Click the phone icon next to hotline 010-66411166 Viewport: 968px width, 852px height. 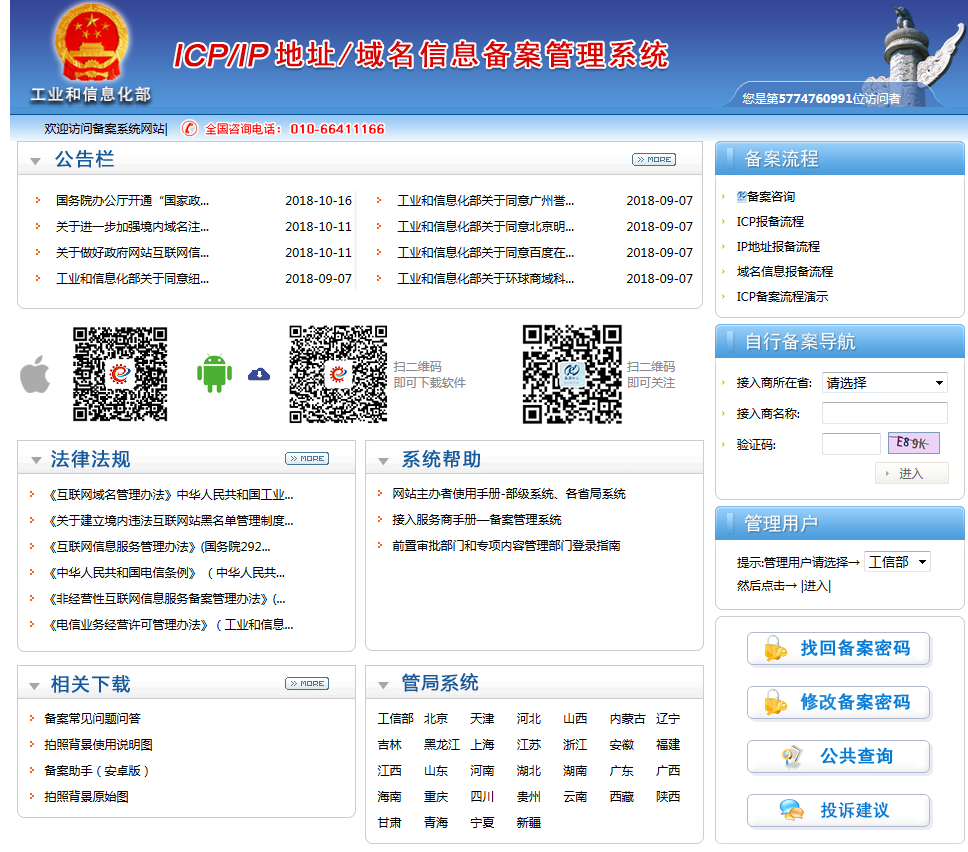[187, 128]
